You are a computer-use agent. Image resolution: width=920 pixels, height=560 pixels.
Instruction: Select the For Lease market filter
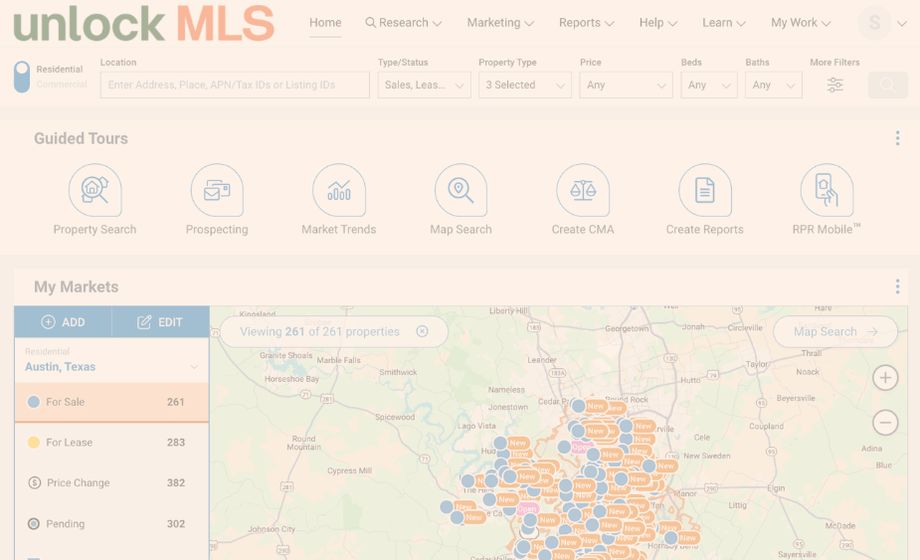coord(111,442)
